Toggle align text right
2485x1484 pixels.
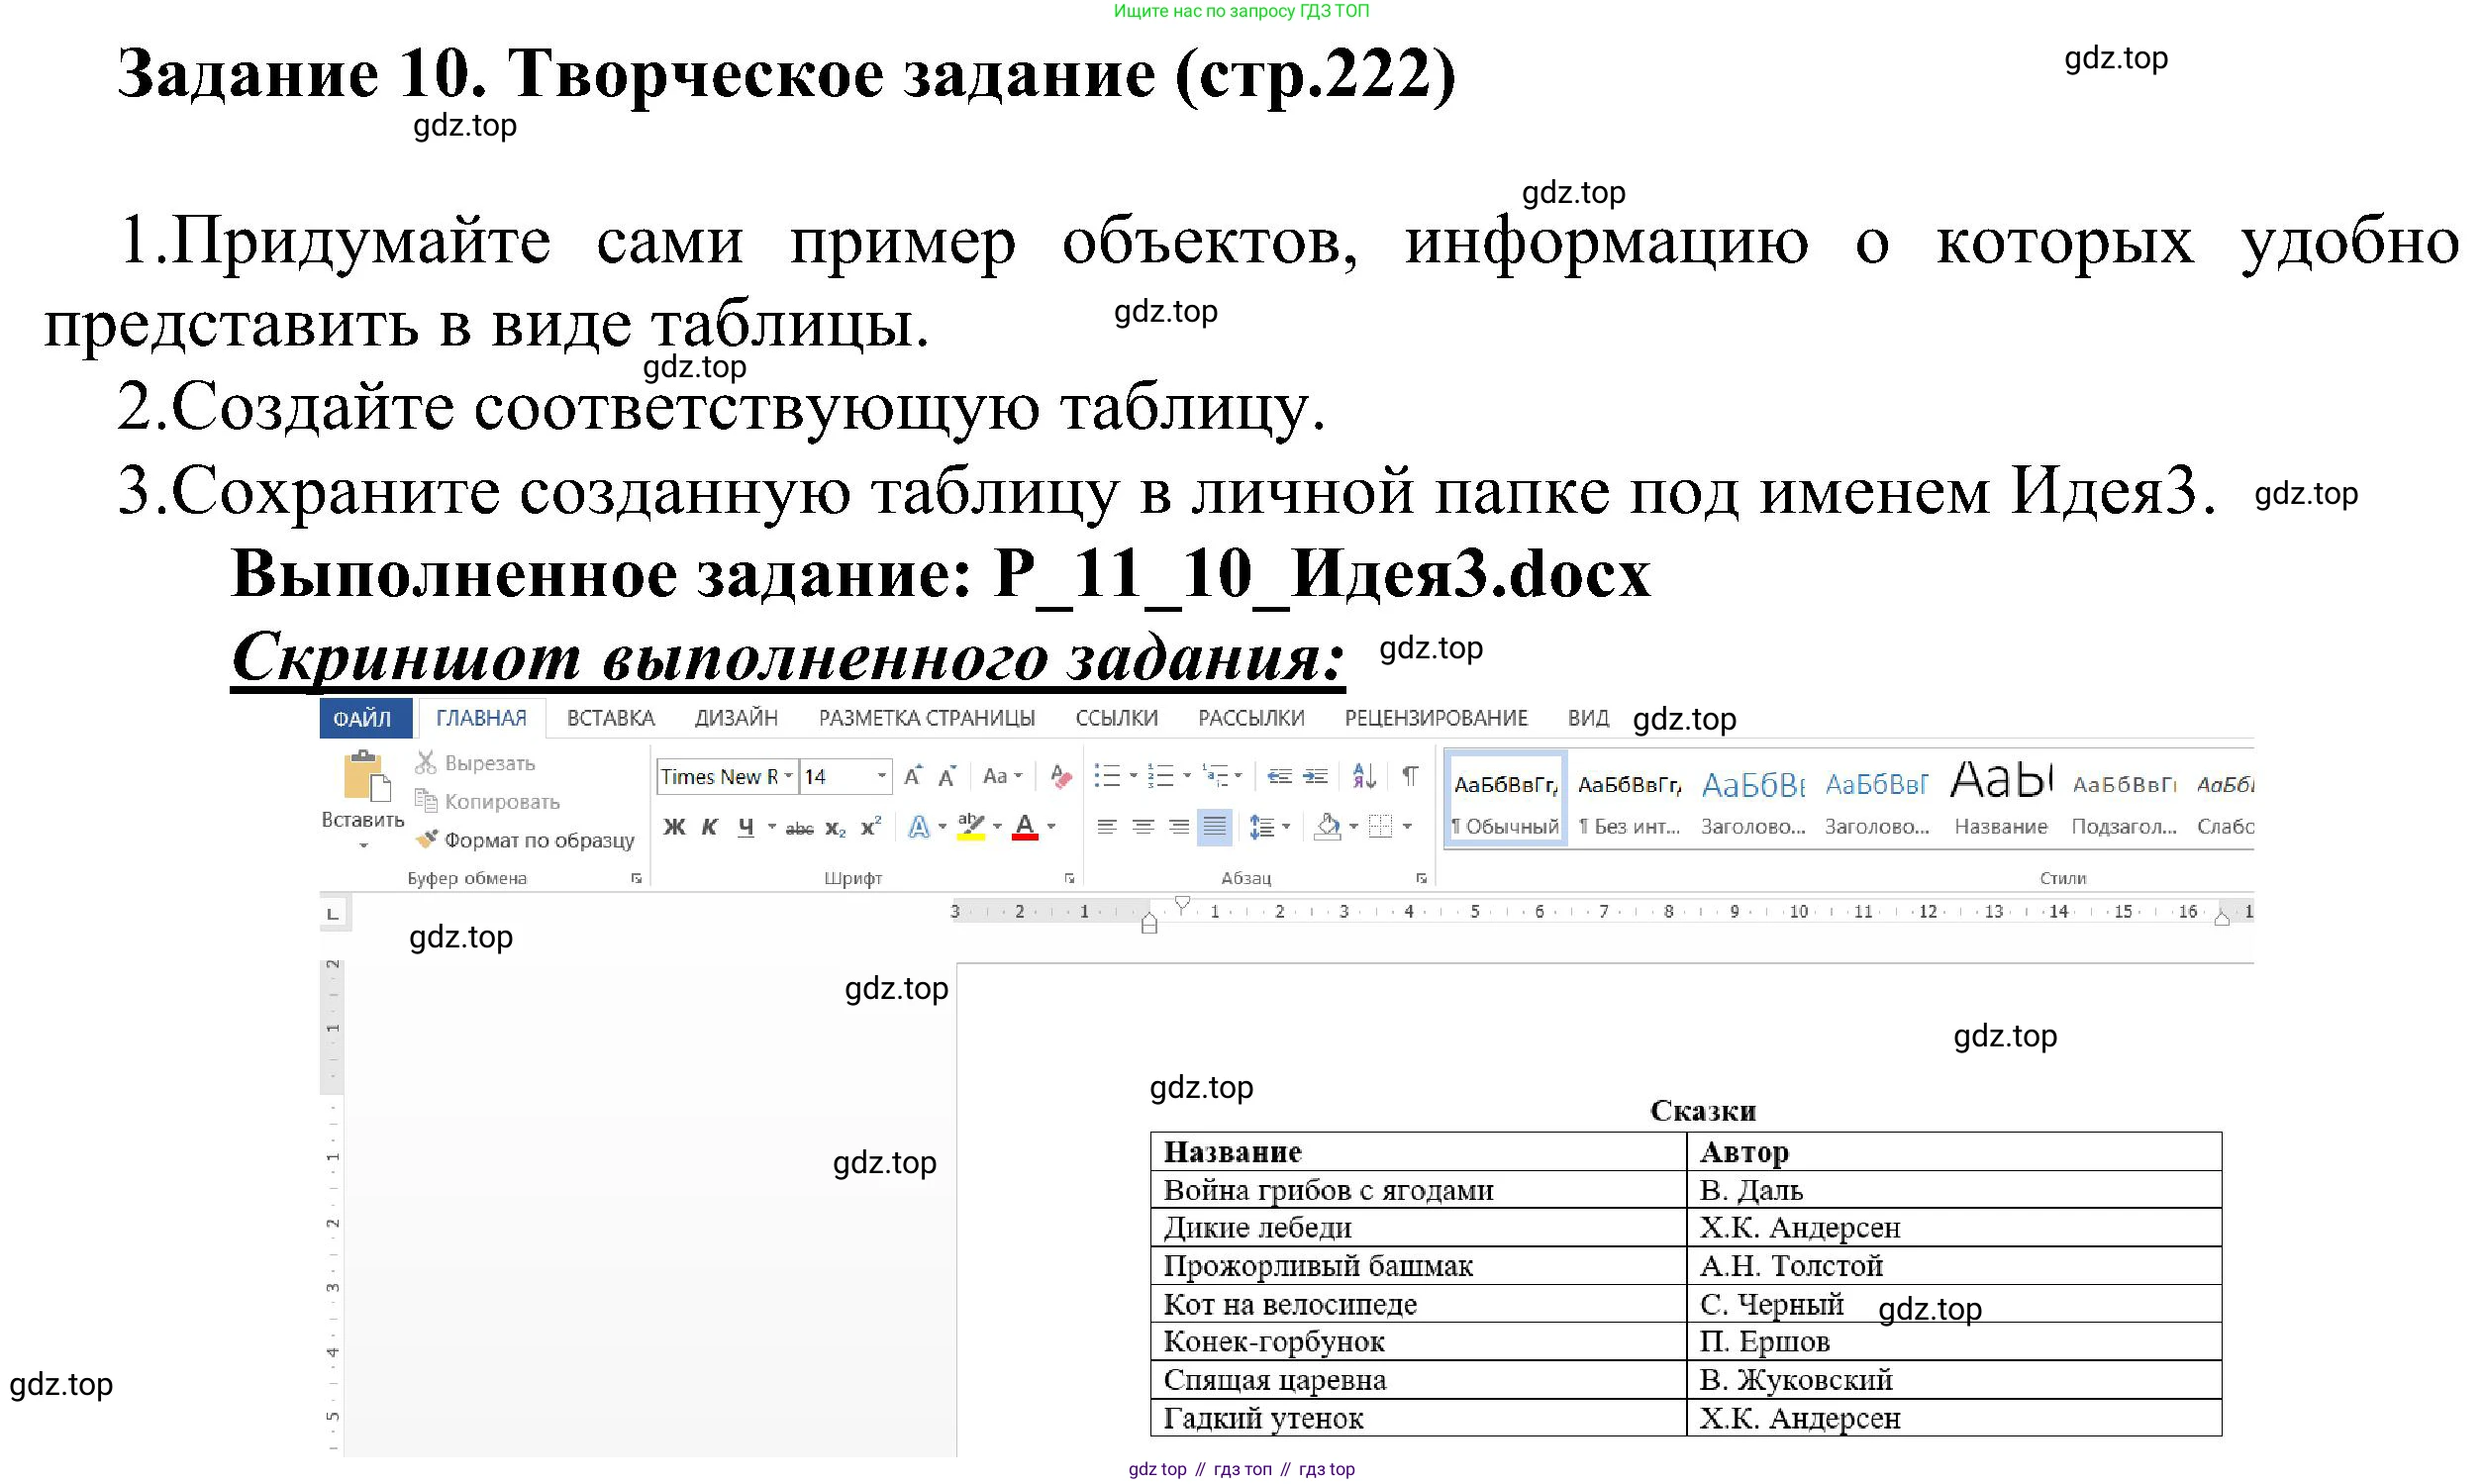pyautogui.click(x=1179, y=827)
